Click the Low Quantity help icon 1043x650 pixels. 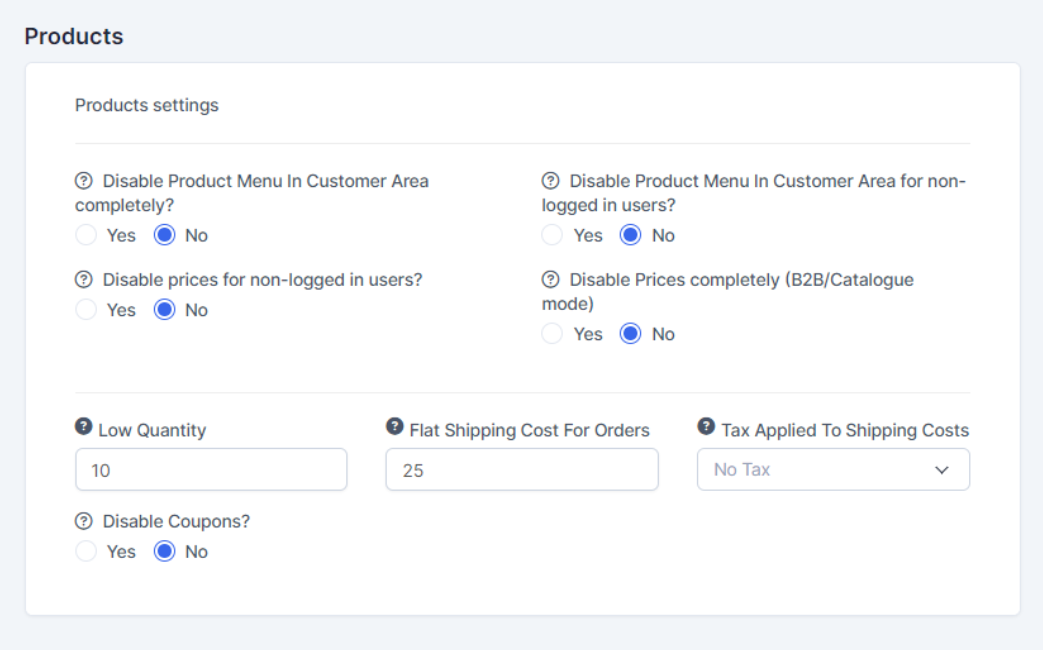[x=84, y=426]
